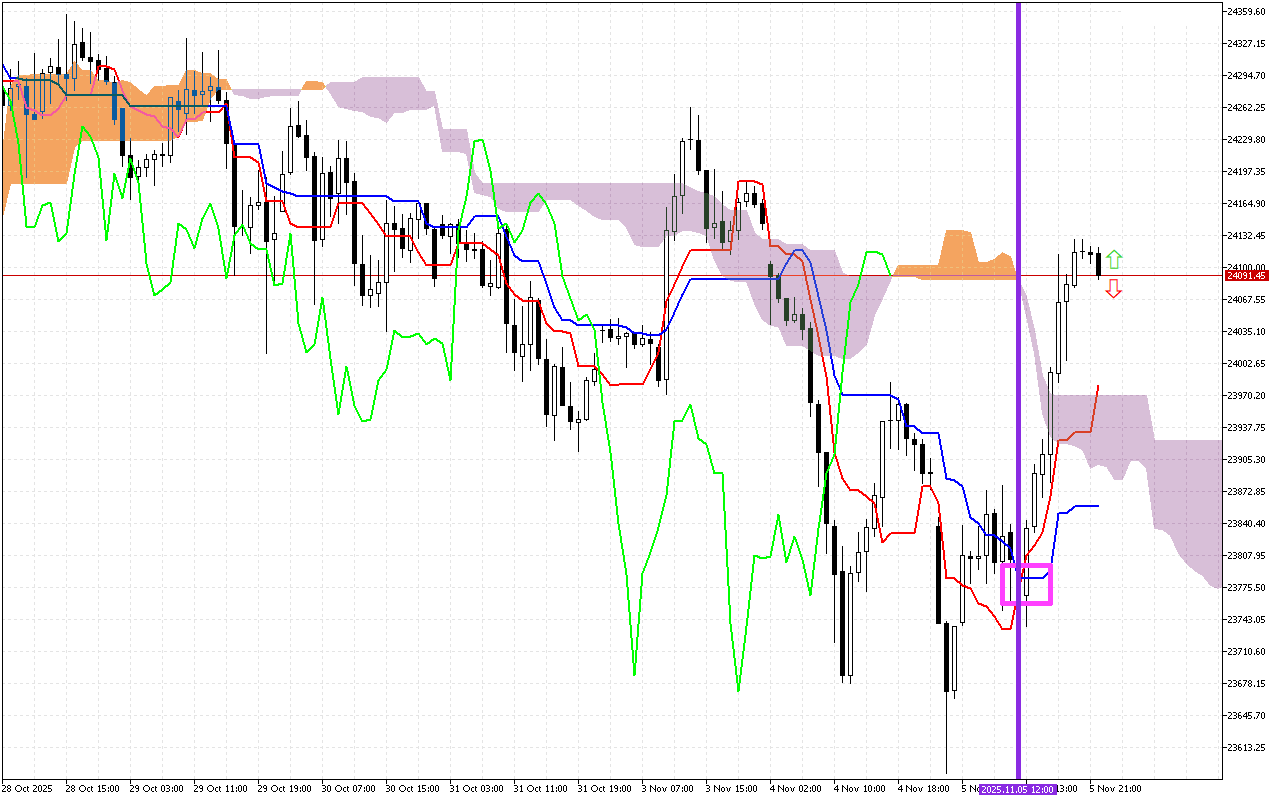Click the 5 Nov 21:00 time label

click(1117, 788)
